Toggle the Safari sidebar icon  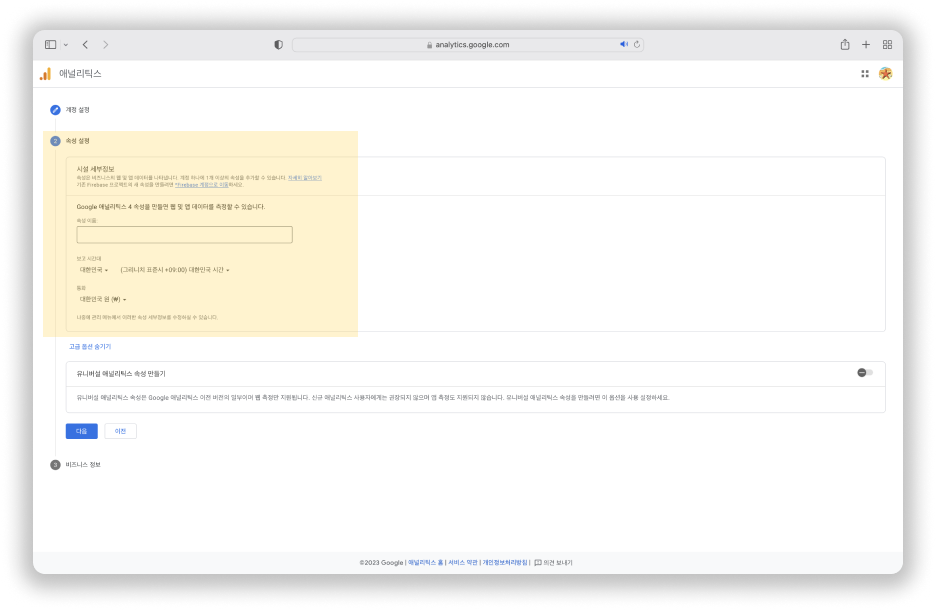click(51, 45)
